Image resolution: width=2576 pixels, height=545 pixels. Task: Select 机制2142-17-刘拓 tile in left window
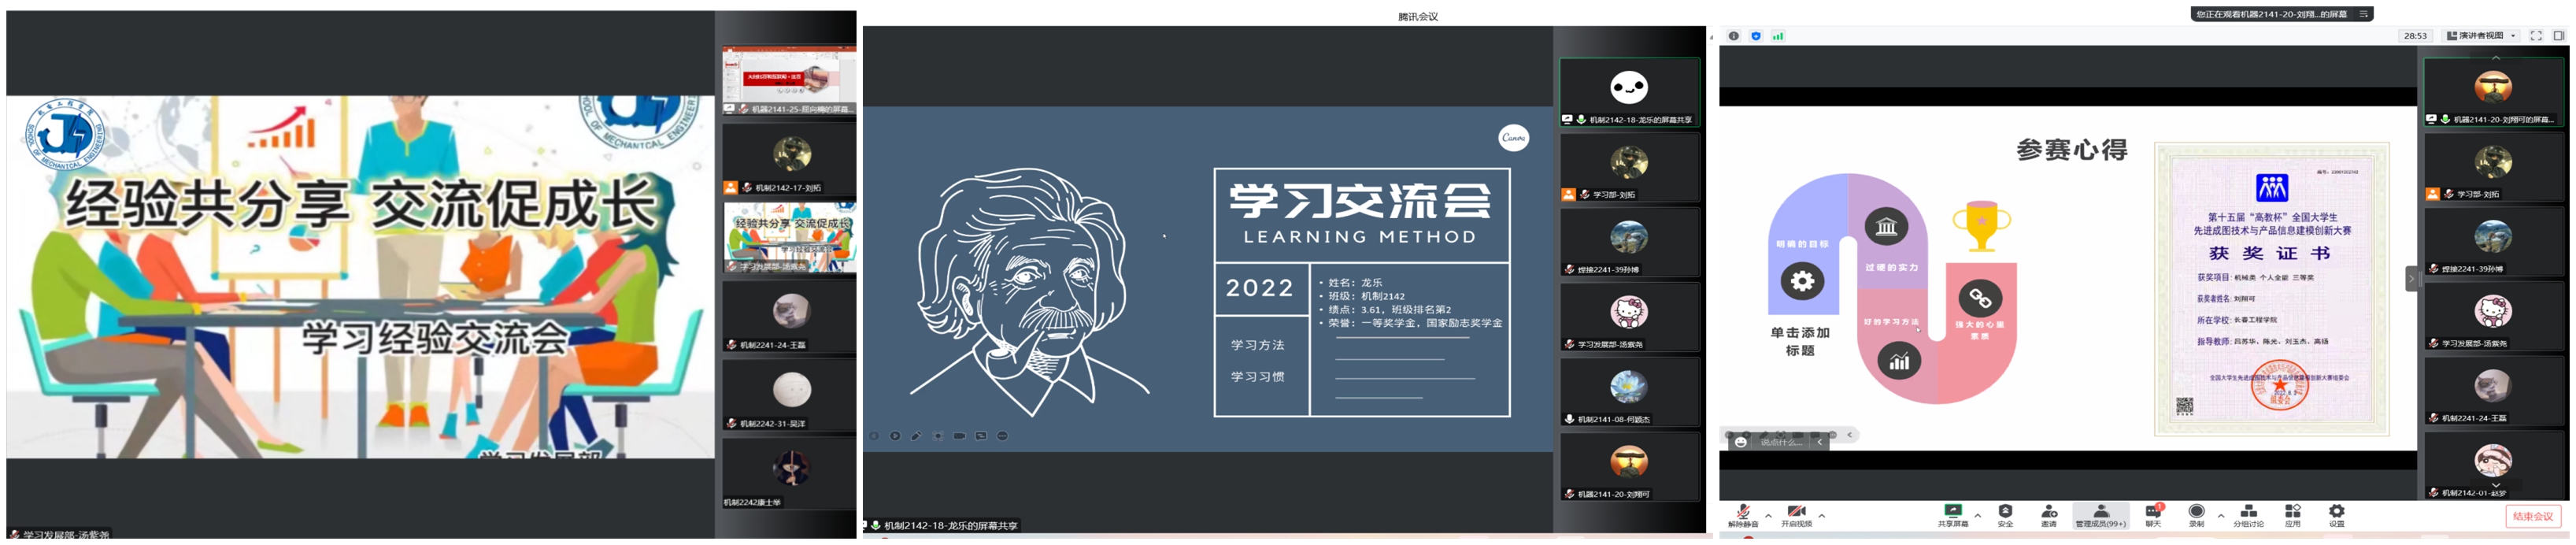pos(788,160)
